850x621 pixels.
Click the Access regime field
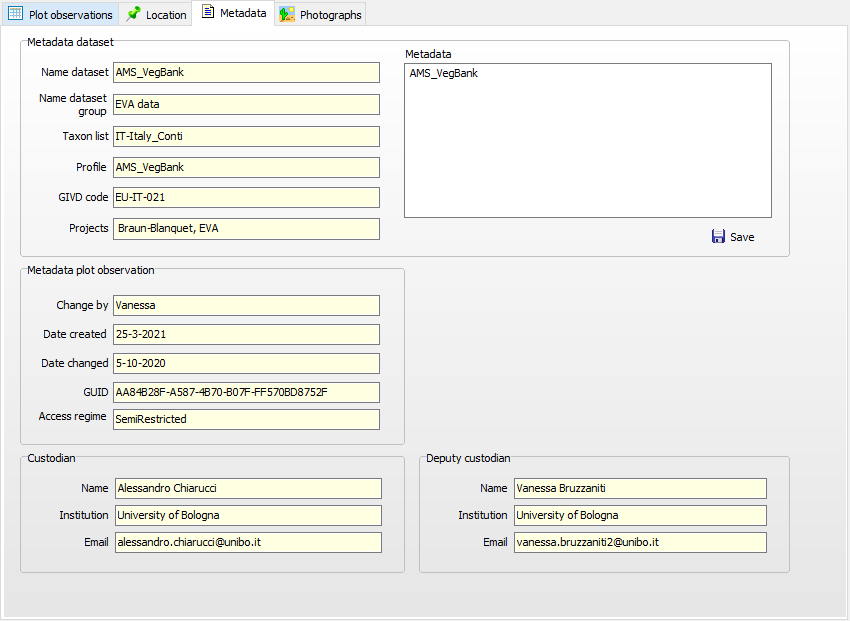246,419
